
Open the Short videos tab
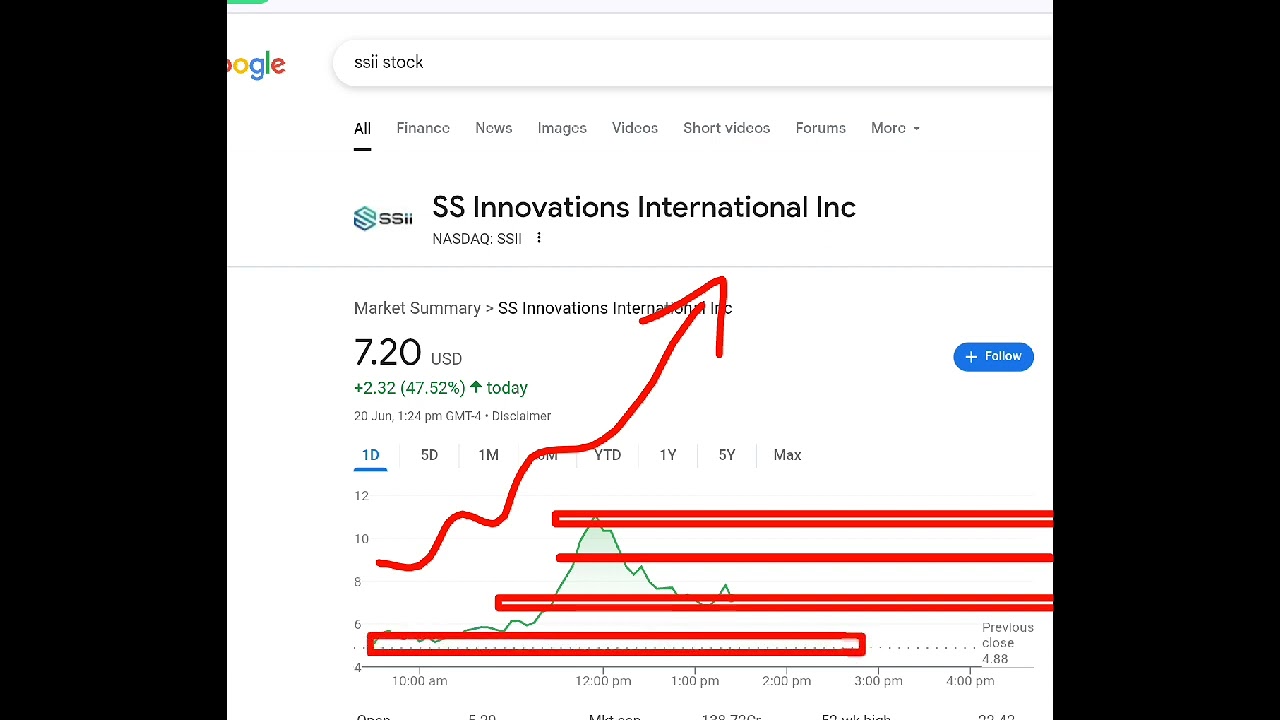pyautogui.click(x=727, y=128)
